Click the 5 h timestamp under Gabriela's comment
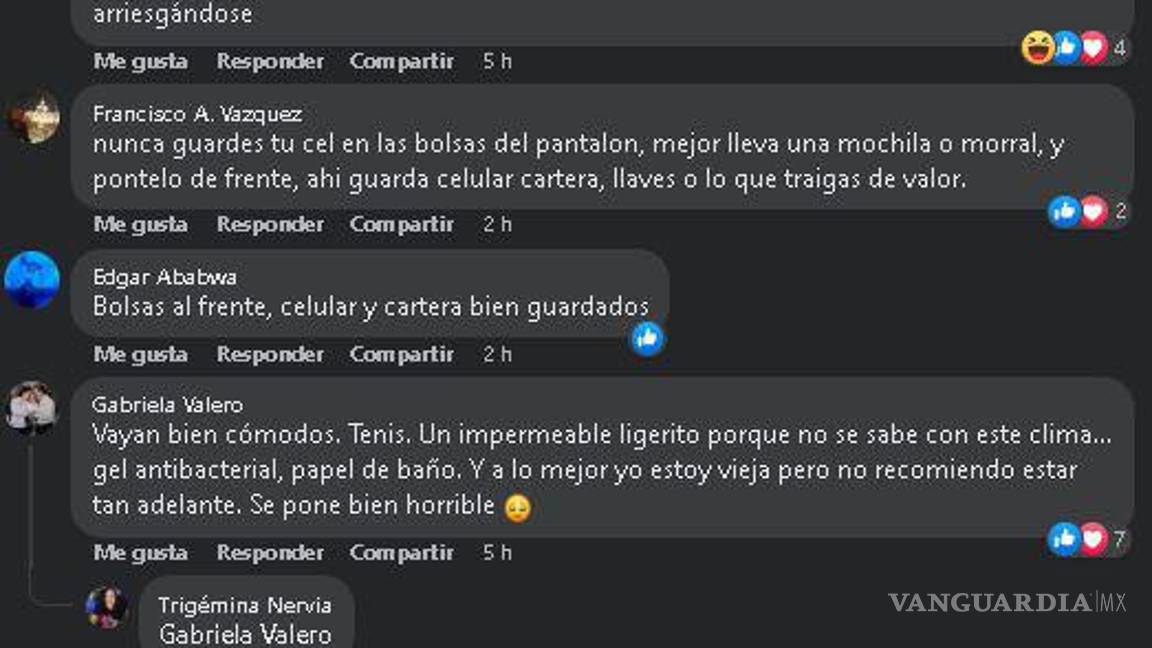The width and height of the screenshot is (1152, 648). click(495, 552)
